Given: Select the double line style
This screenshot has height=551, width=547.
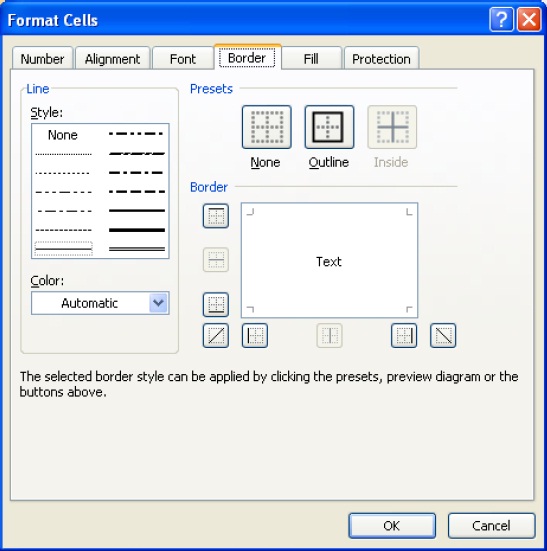Looking at the screenshot, I should tap(137, 249).
